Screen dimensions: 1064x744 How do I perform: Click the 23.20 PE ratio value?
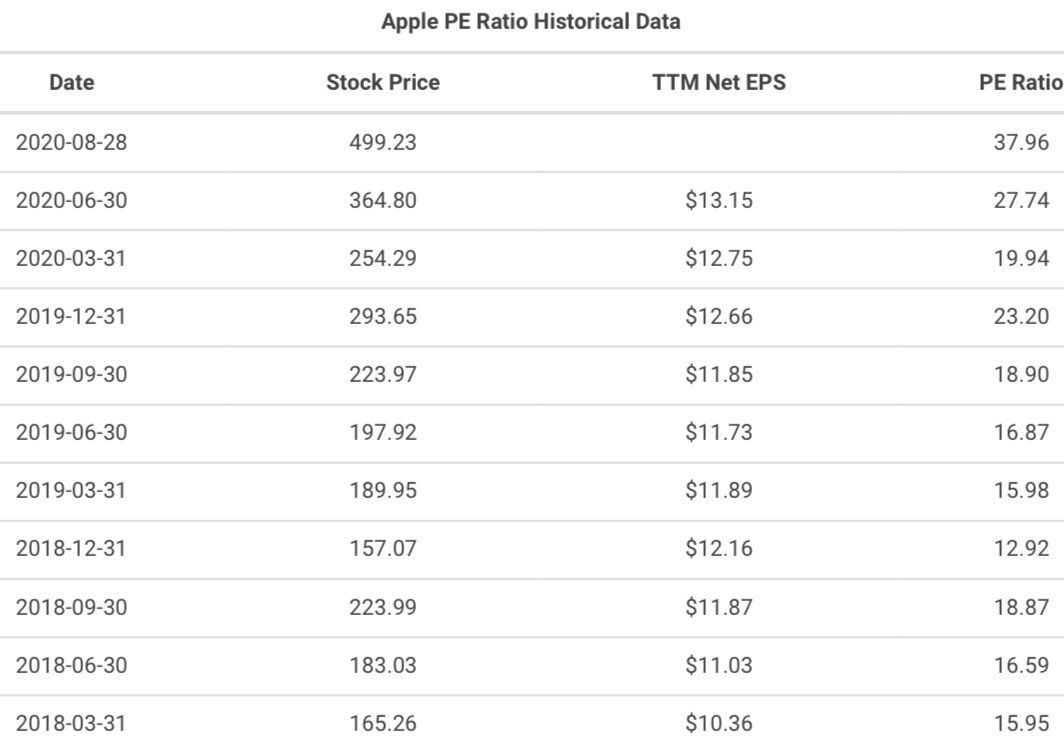point(1021,316)
